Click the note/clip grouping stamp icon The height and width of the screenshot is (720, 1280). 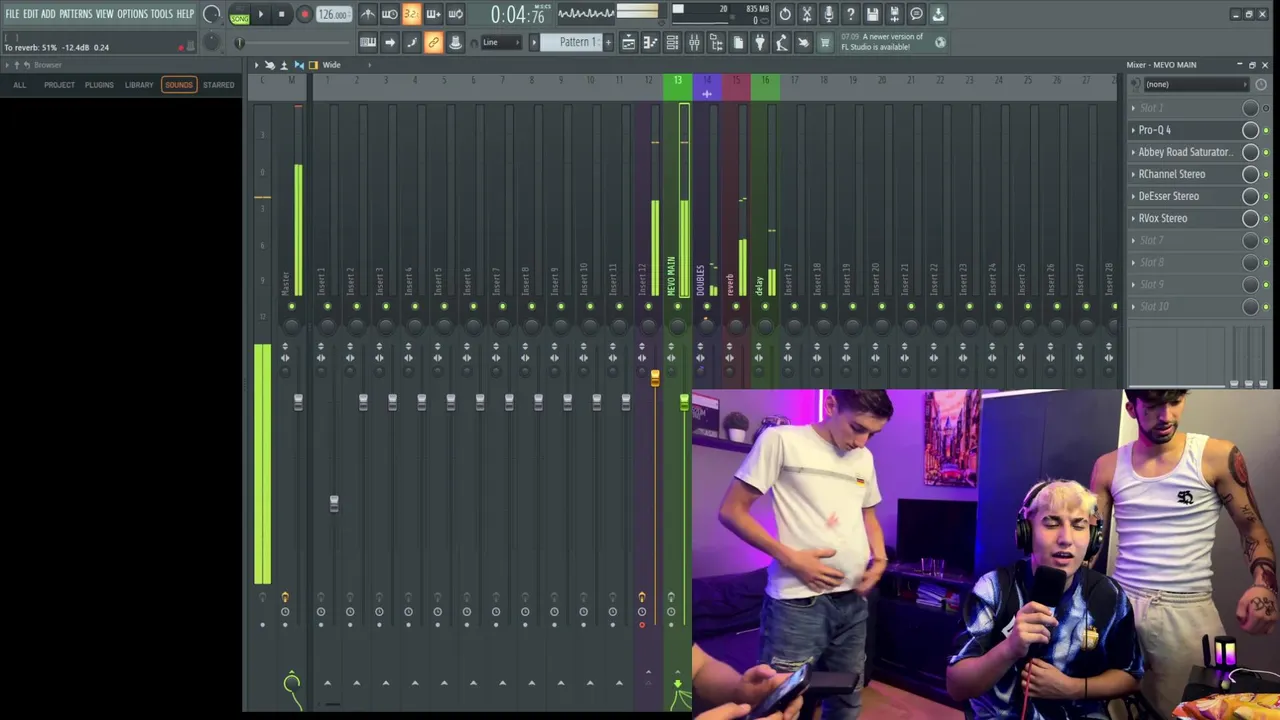[455, 42]
